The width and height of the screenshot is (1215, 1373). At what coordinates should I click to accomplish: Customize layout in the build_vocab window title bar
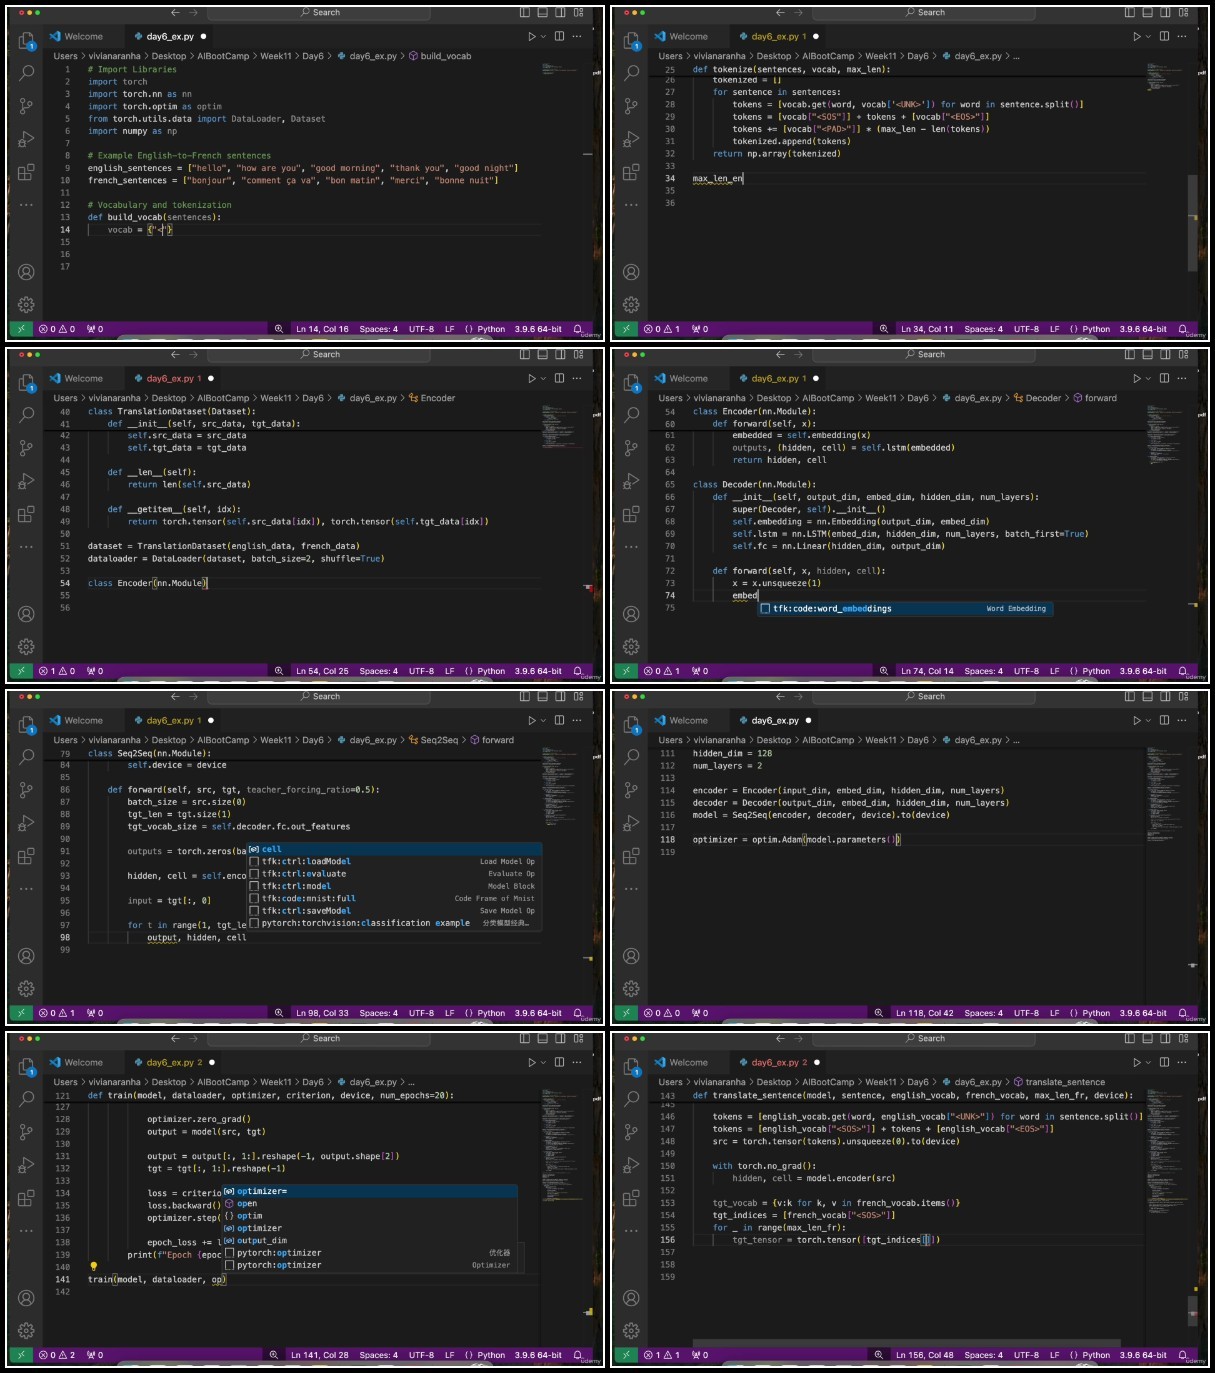578,13
